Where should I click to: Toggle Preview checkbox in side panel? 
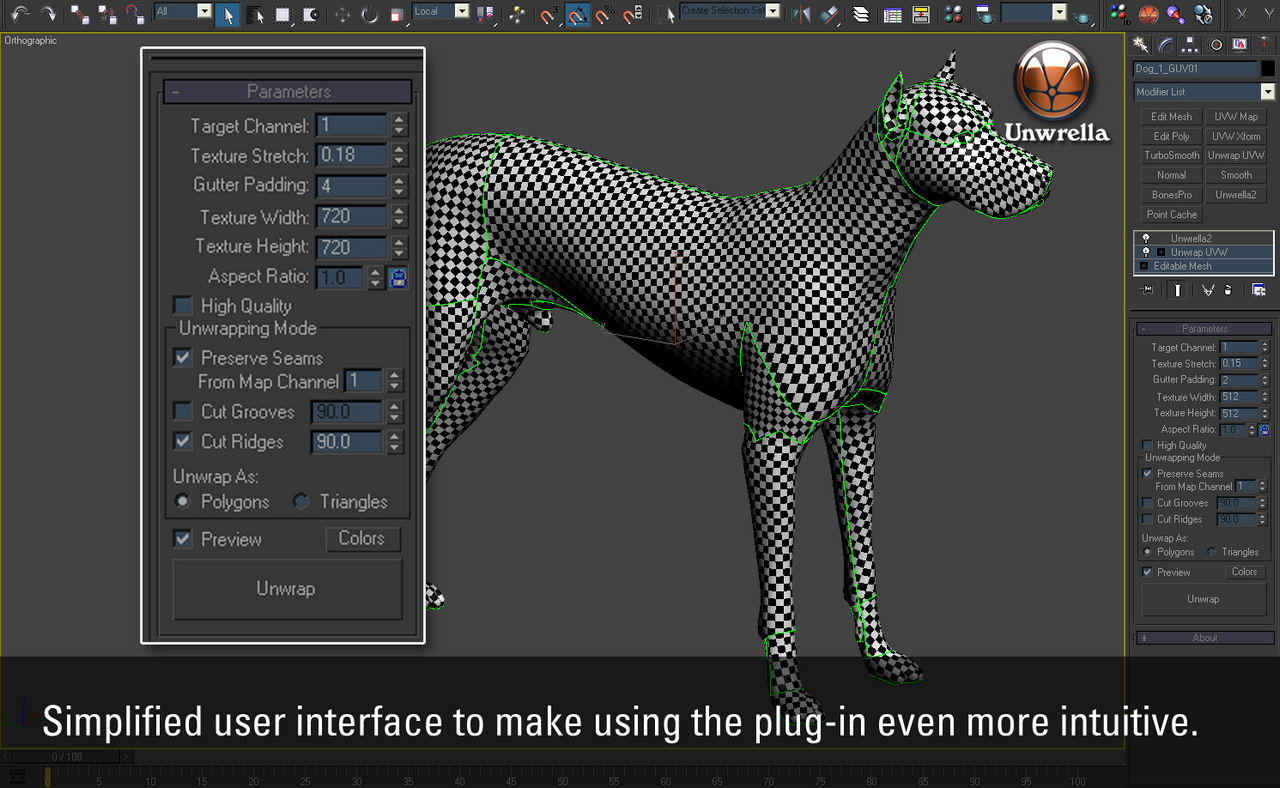pos(1147,572)
